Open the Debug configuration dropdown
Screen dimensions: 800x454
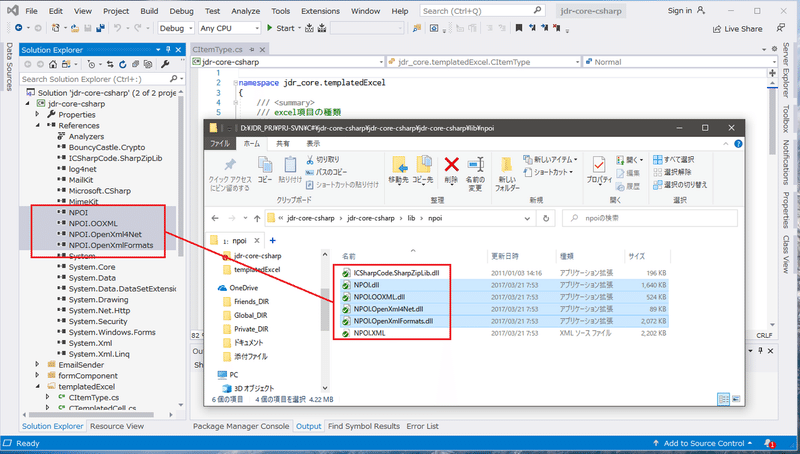click(x=176, y=29)
